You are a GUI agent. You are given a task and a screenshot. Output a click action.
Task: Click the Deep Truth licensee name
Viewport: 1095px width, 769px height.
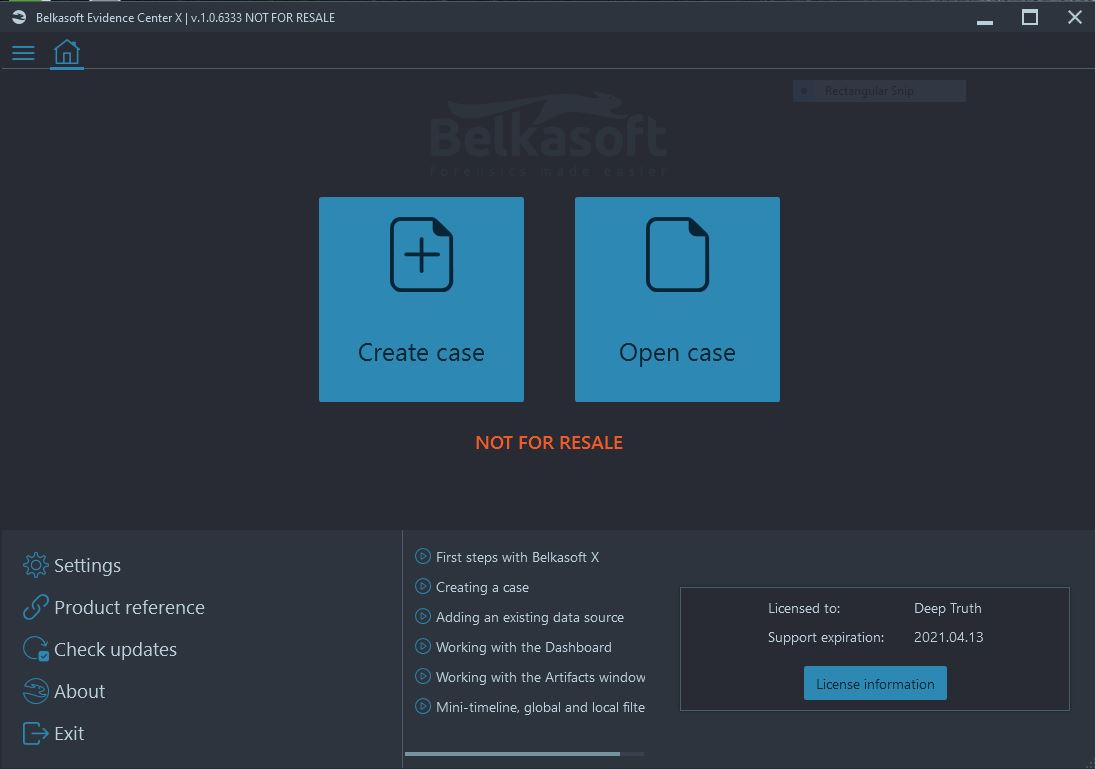click(948, 608)
